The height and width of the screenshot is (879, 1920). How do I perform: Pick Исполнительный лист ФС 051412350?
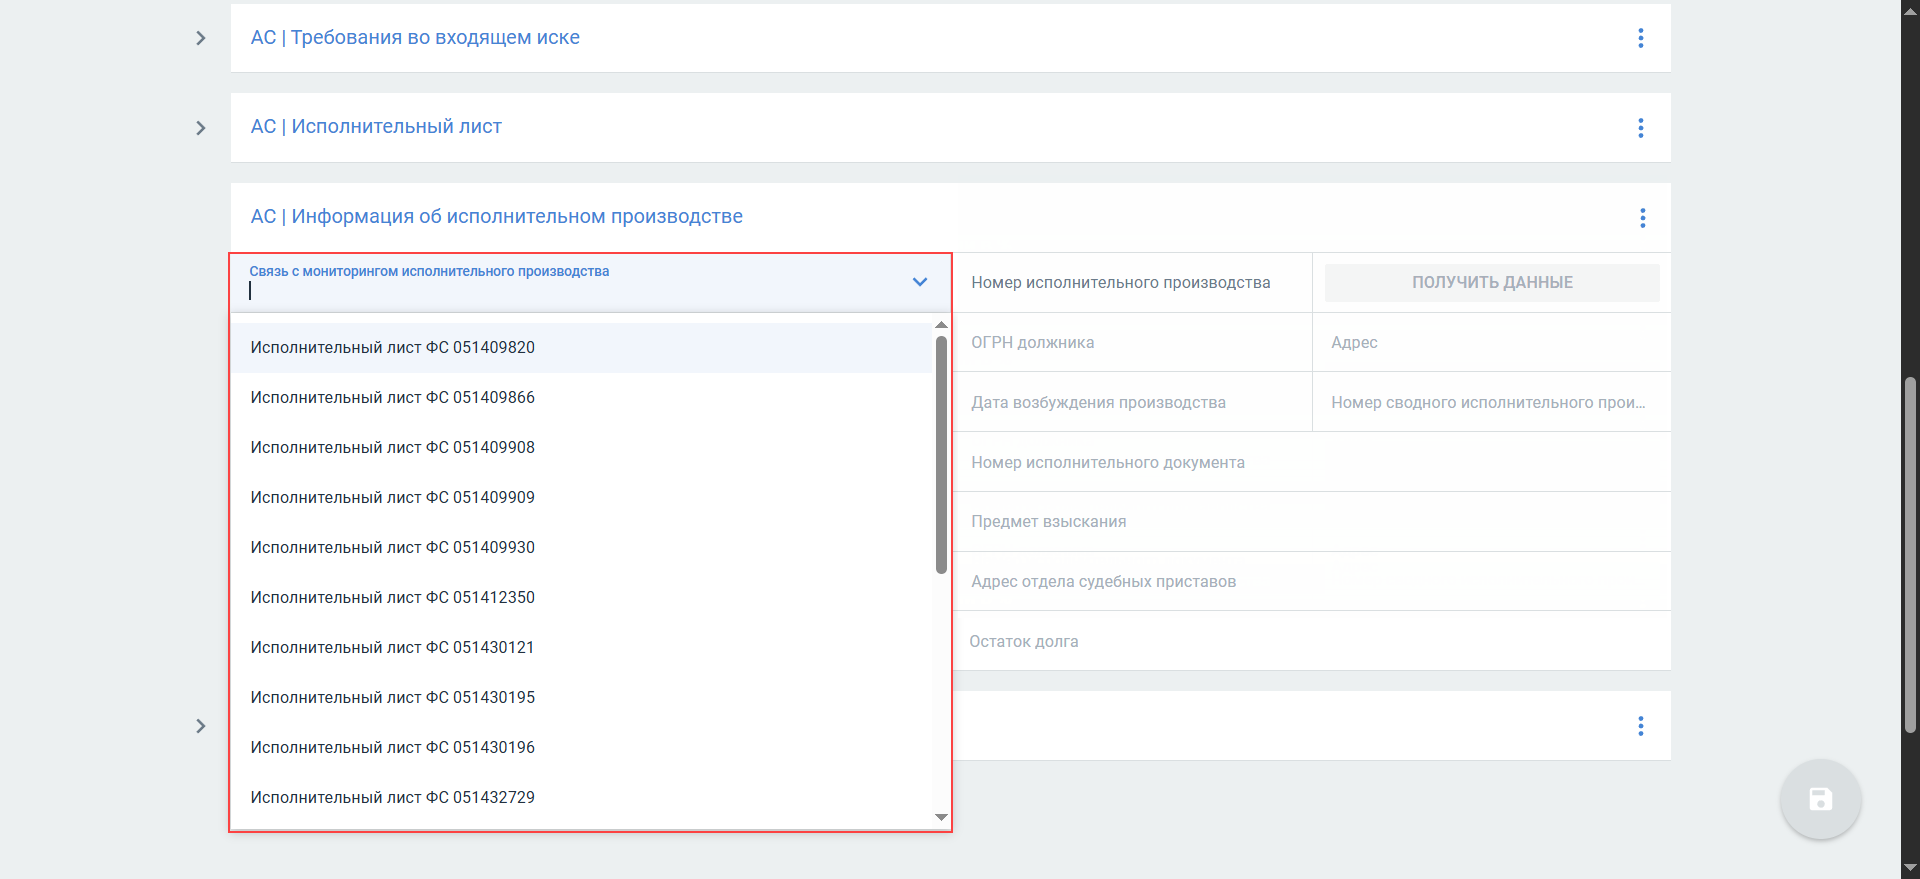click(392, 598)
